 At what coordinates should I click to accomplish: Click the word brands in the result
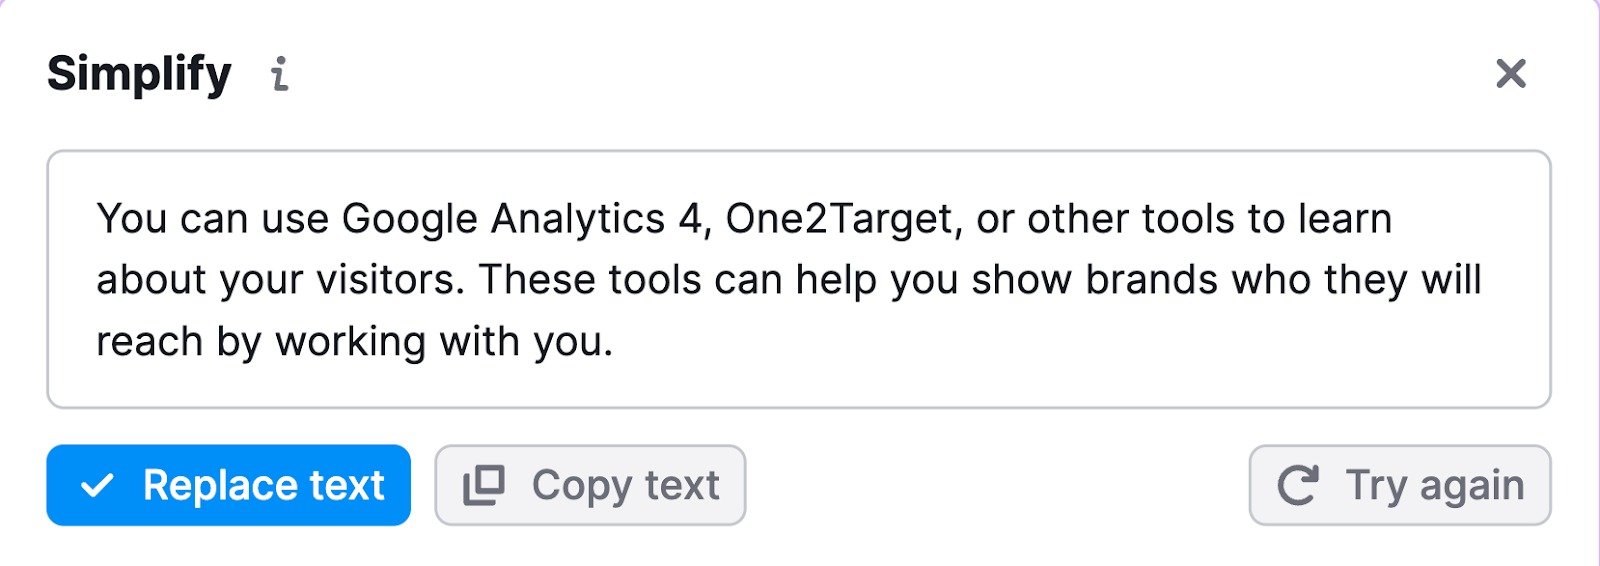tap(1151, 281)
